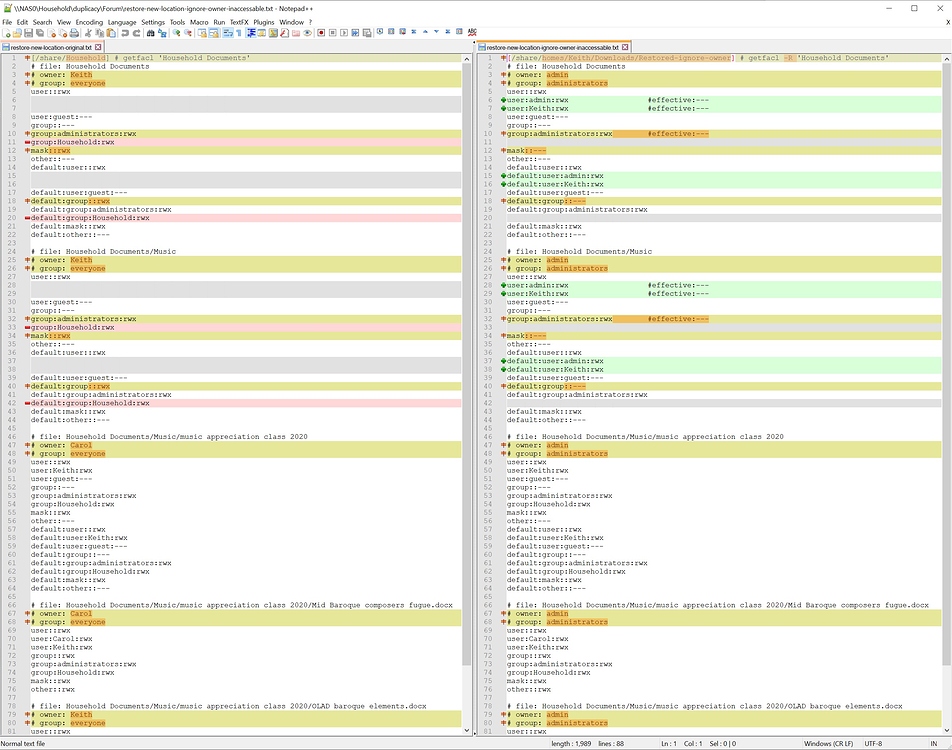Close the ignore-owner-inaccessable.txt tab
Image resolution: width=952 pixels, height=750 pixels.
625,47
